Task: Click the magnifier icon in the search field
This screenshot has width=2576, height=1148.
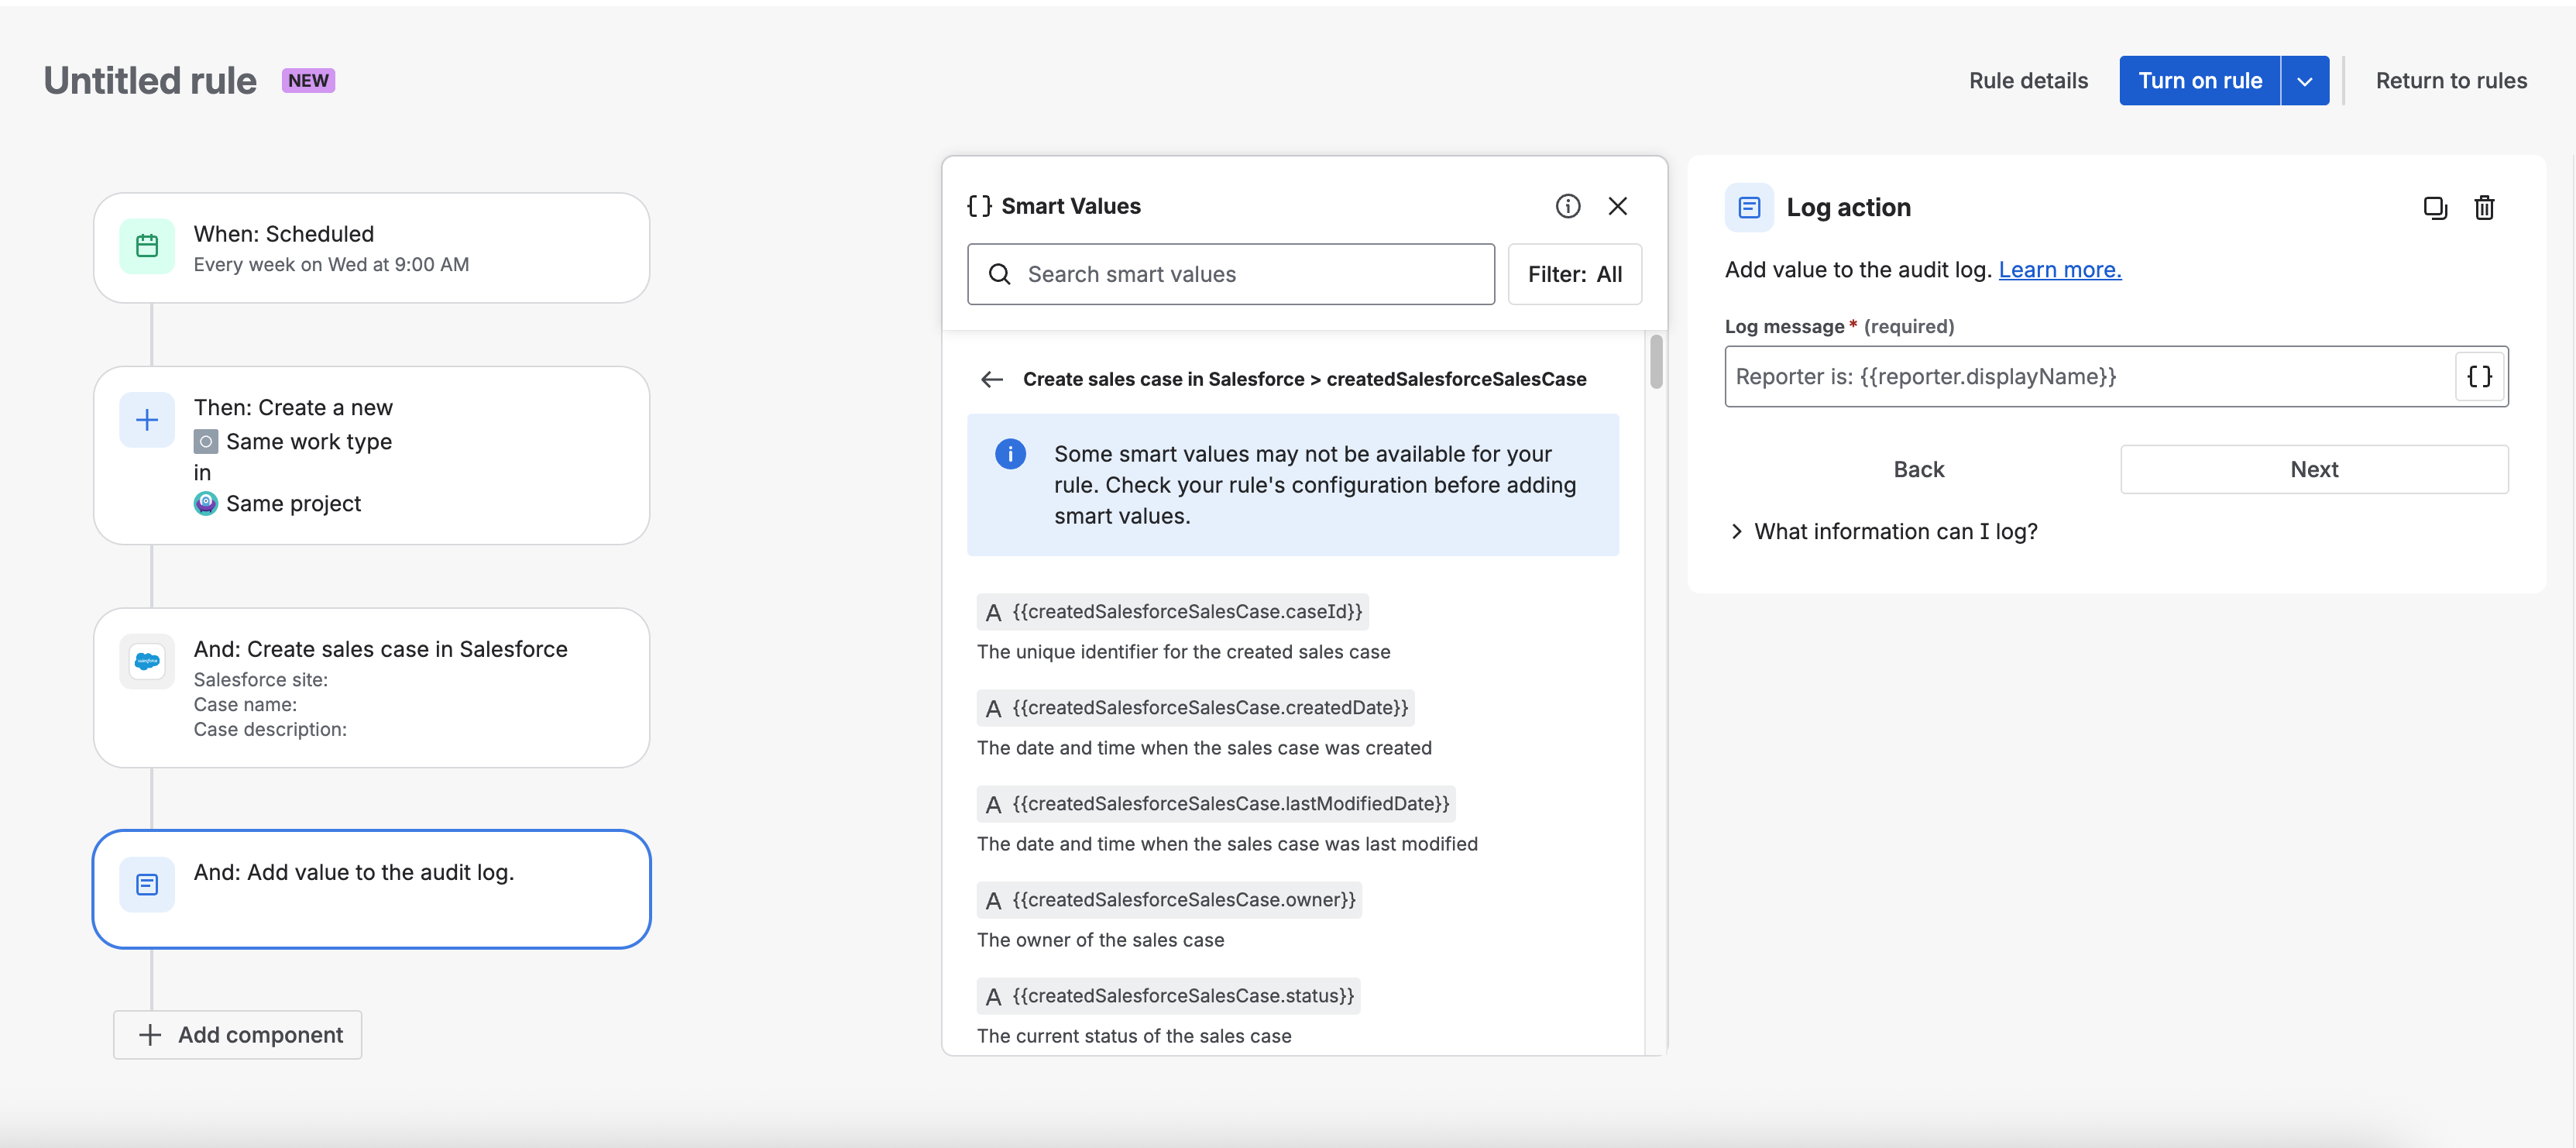Action: tap(1001, 273)
